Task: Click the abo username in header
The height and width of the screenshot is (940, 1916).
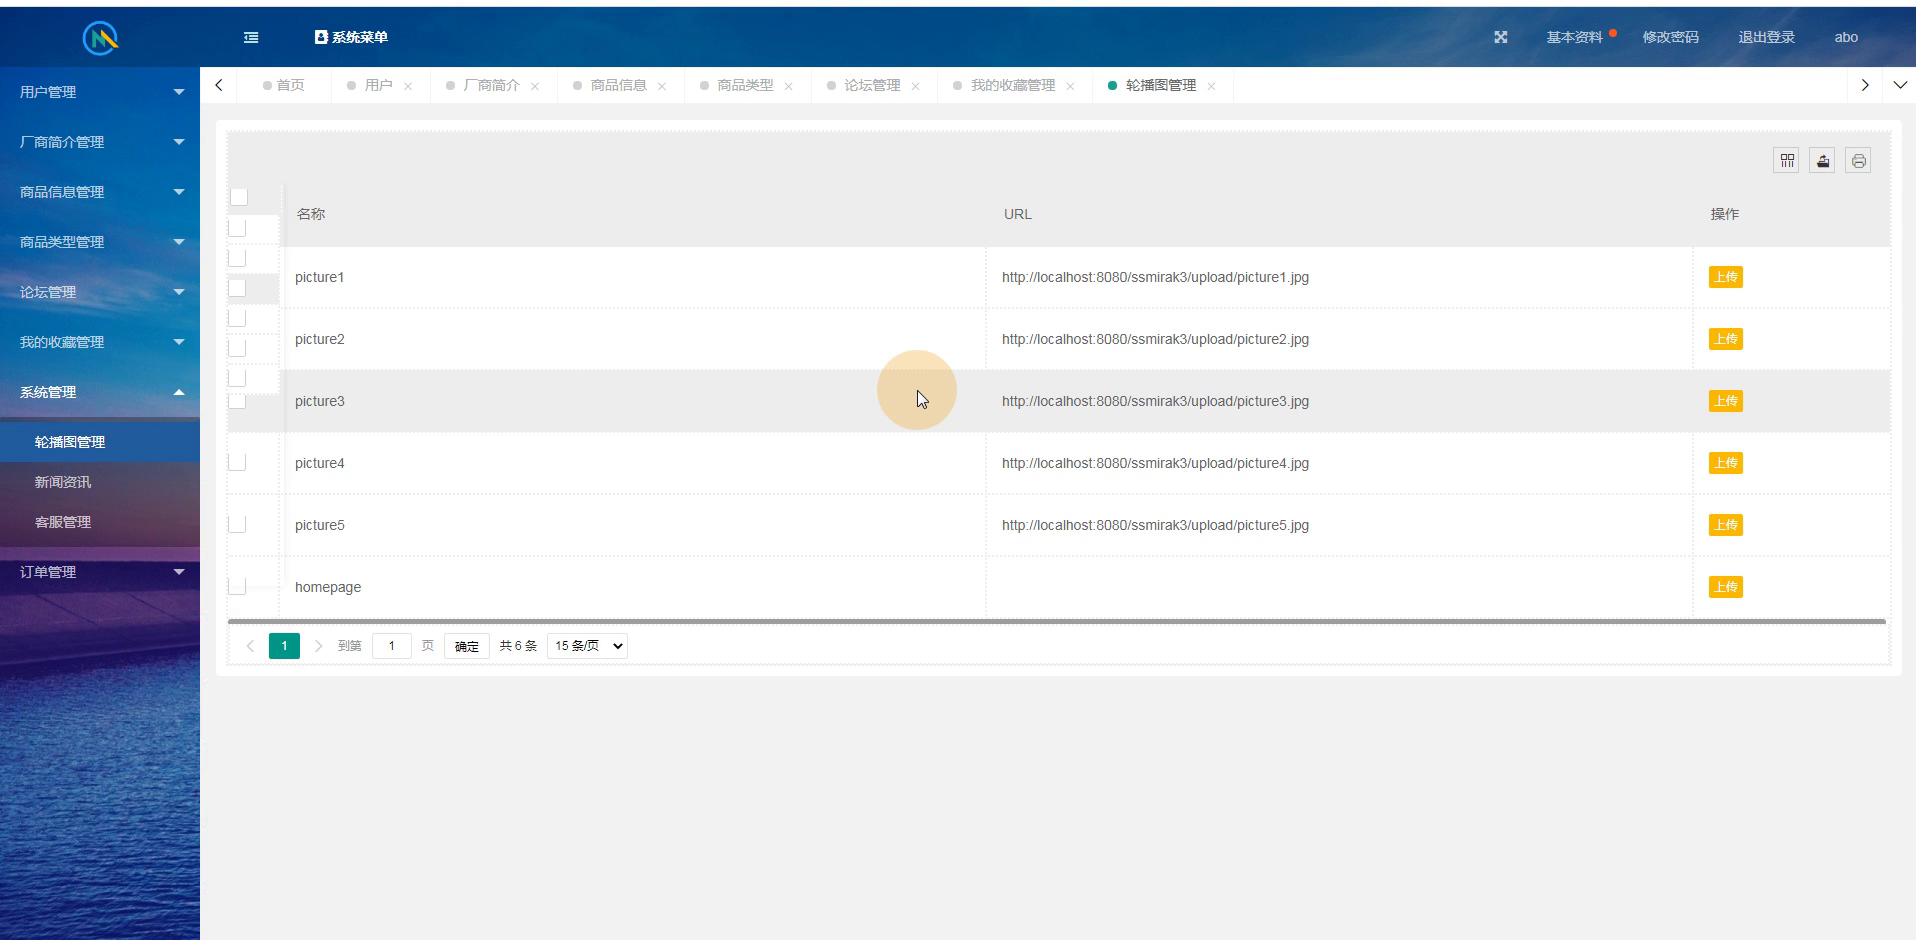Action: click(x=1846, y=37)
